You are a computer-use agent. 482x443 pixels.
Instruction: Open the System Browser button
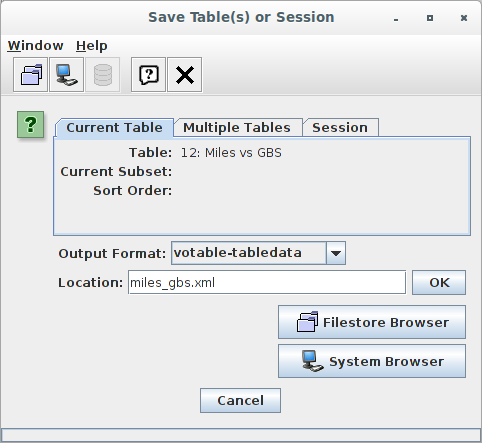[372, 361]
